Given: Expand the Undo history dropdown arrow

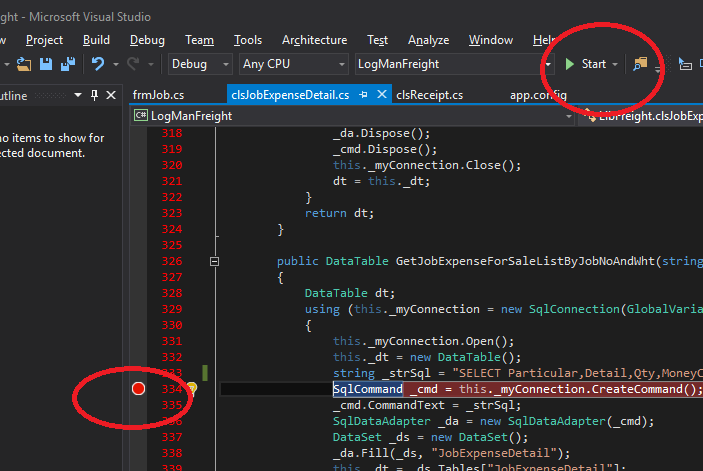Looking at the screenshot, I should coord(116,65).
